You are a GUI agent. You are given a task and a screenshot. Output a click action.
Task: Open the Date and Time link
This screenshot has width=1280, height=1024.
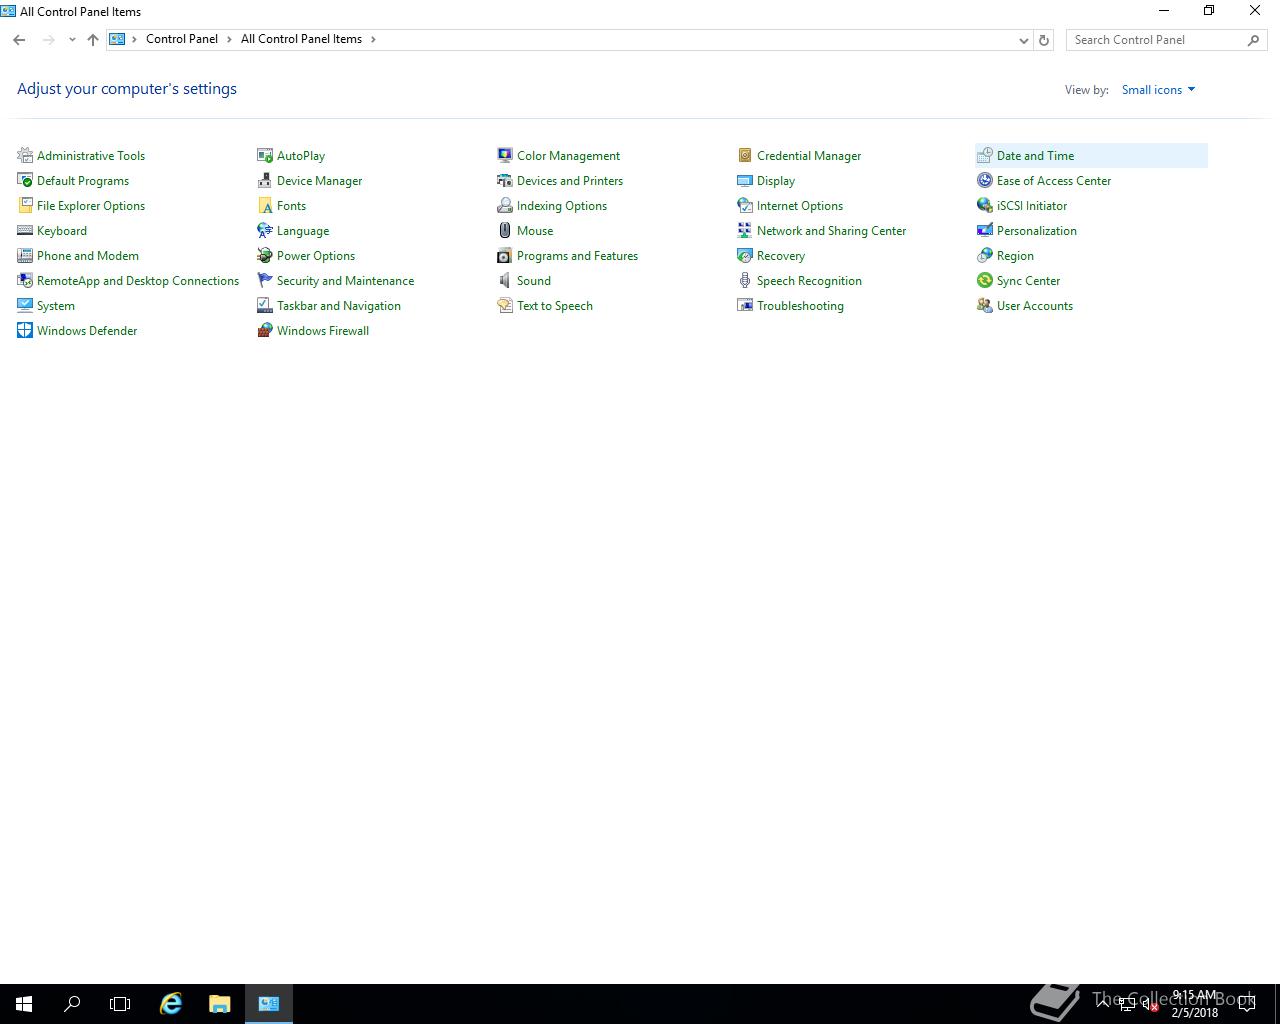(1035, 155)
